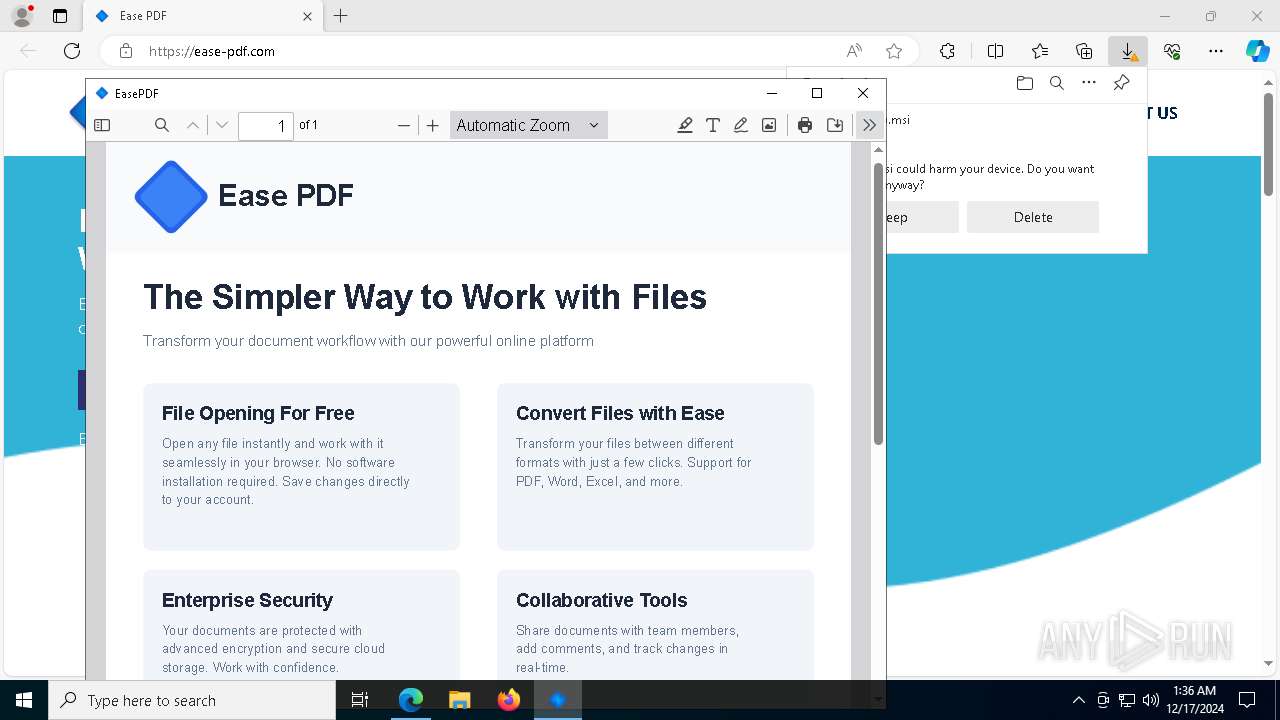
Task: Open Task View on taskbar
Action: (x=360, y=700)
